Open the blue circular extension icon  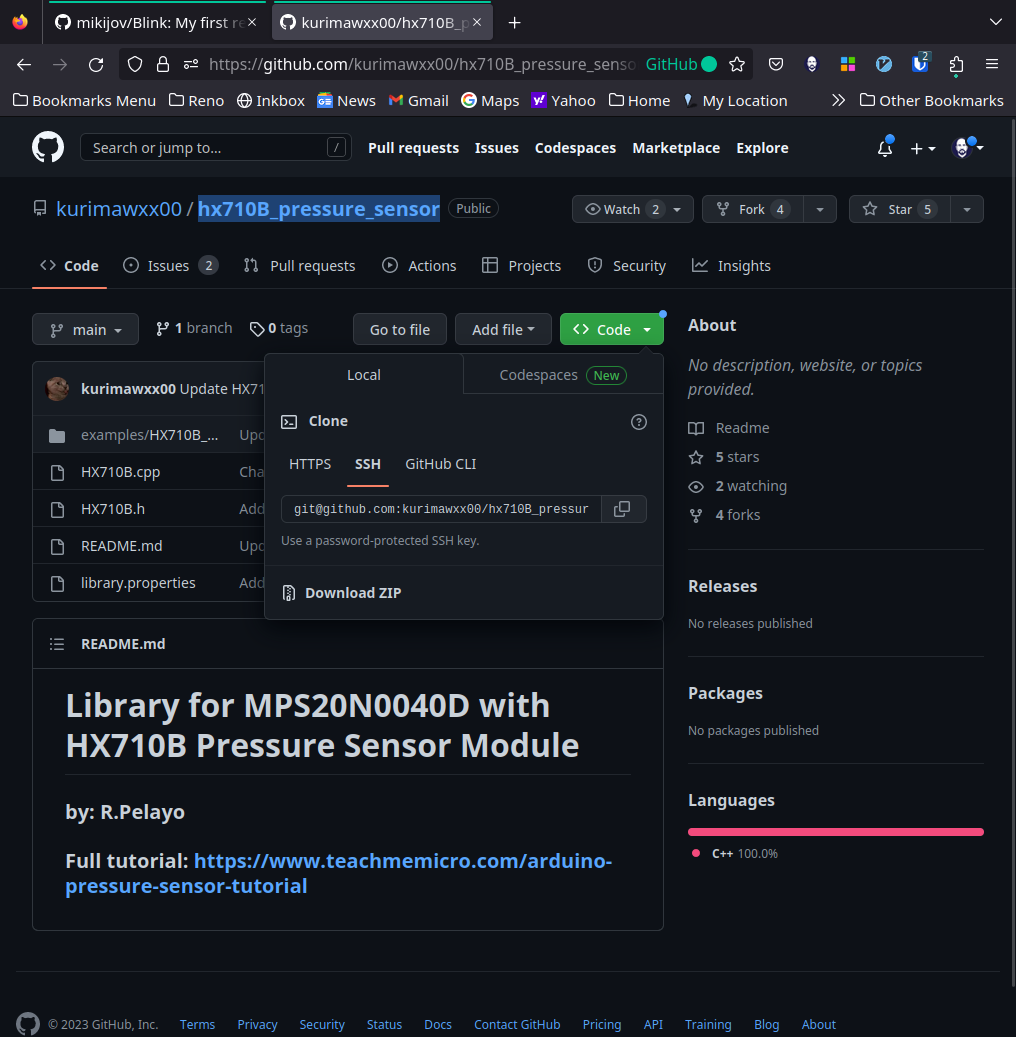[x=884, y=64]
